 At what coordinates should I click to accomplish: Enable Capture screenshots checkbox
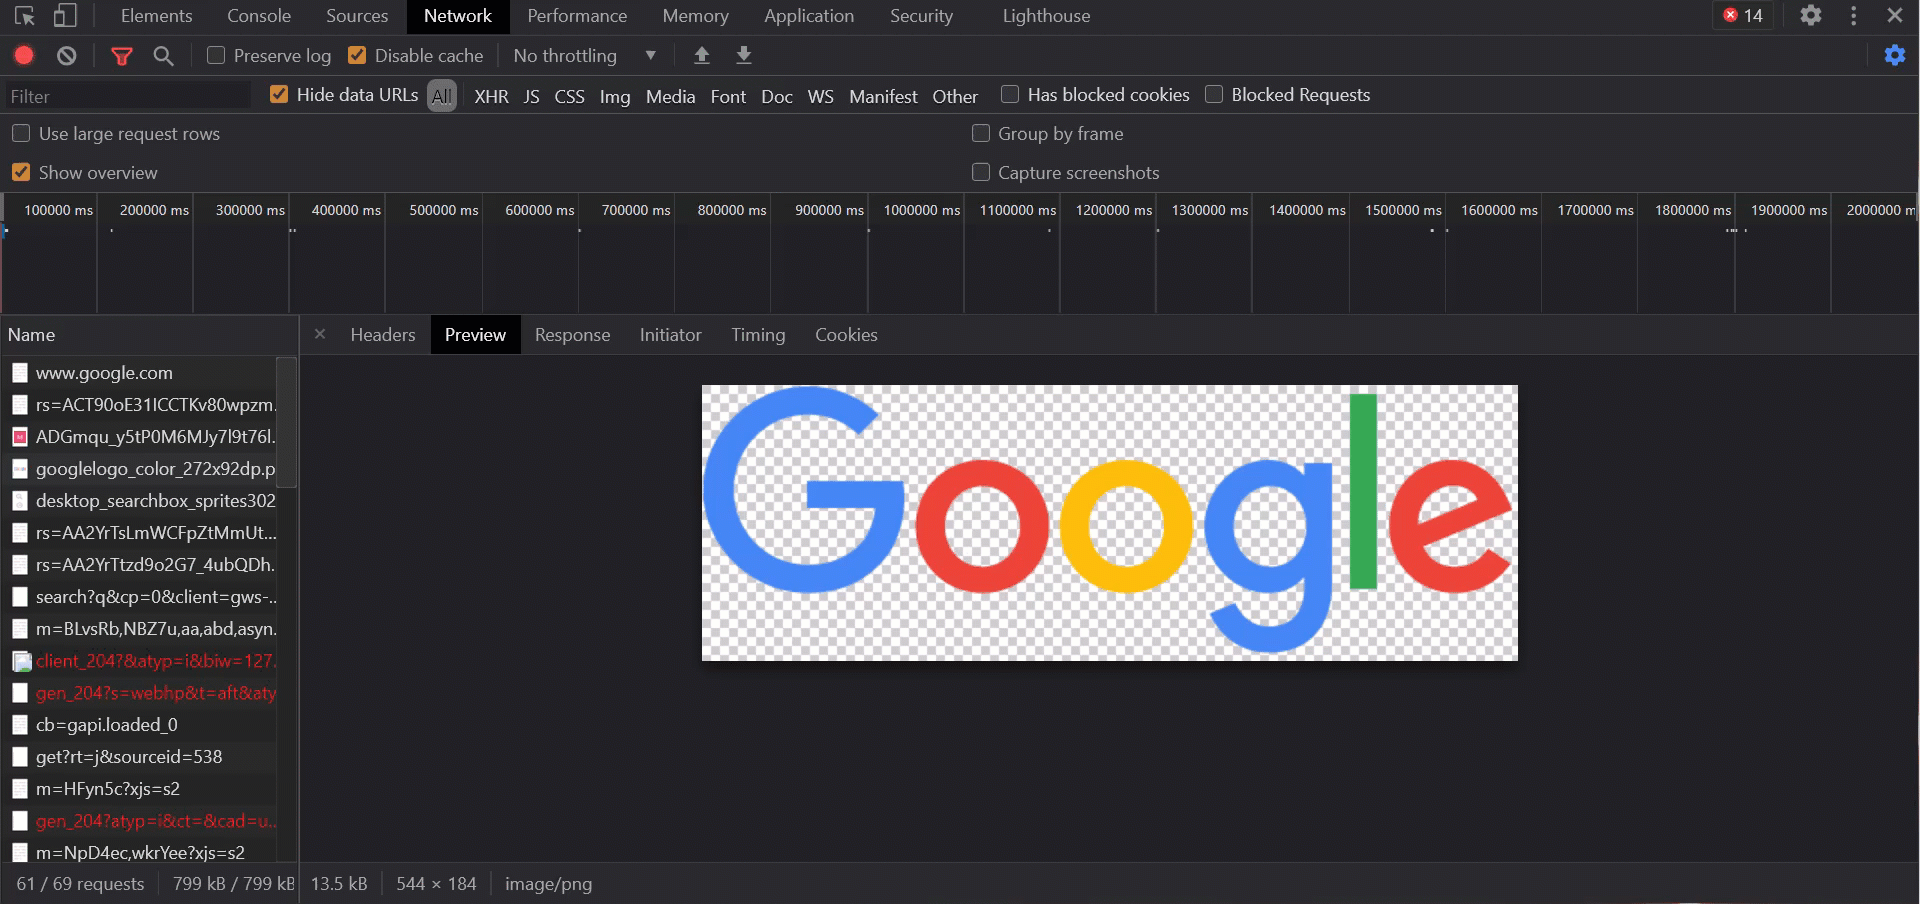coord(981,173)
